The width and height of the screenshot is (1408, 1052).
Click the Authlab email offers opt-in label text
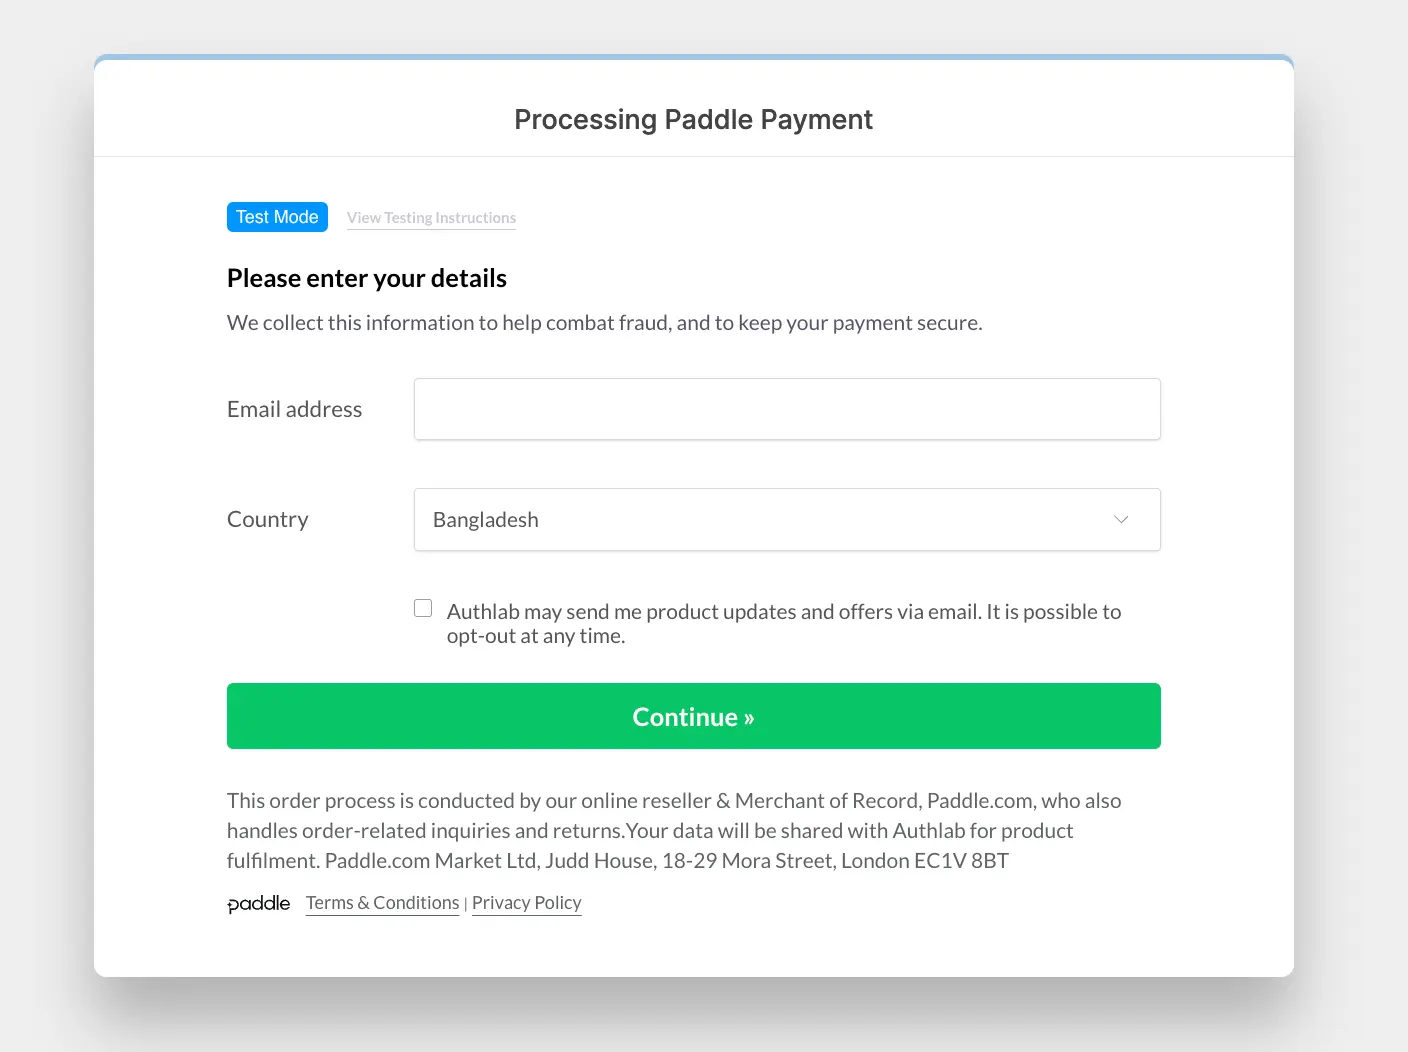point(784,624)
